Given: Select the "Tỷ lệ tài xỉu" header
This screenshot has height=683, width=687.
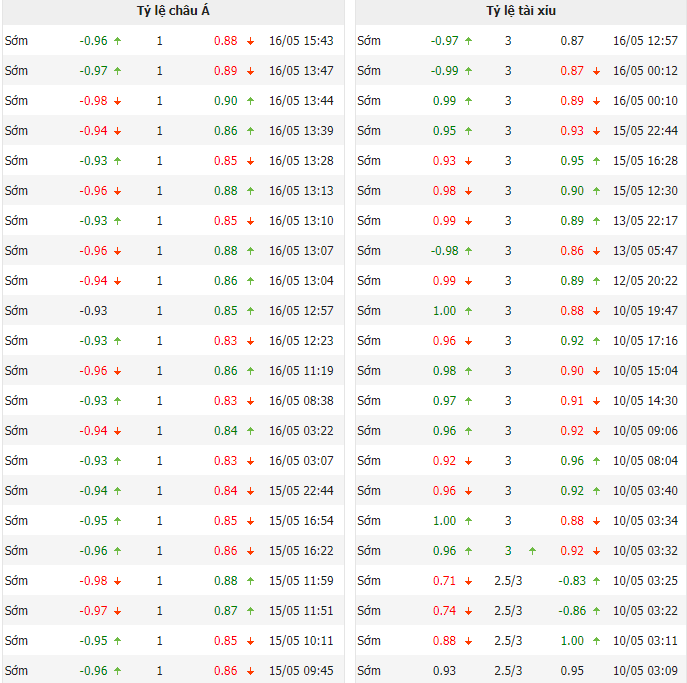Looking at the screenshot, I should (521, 11).
